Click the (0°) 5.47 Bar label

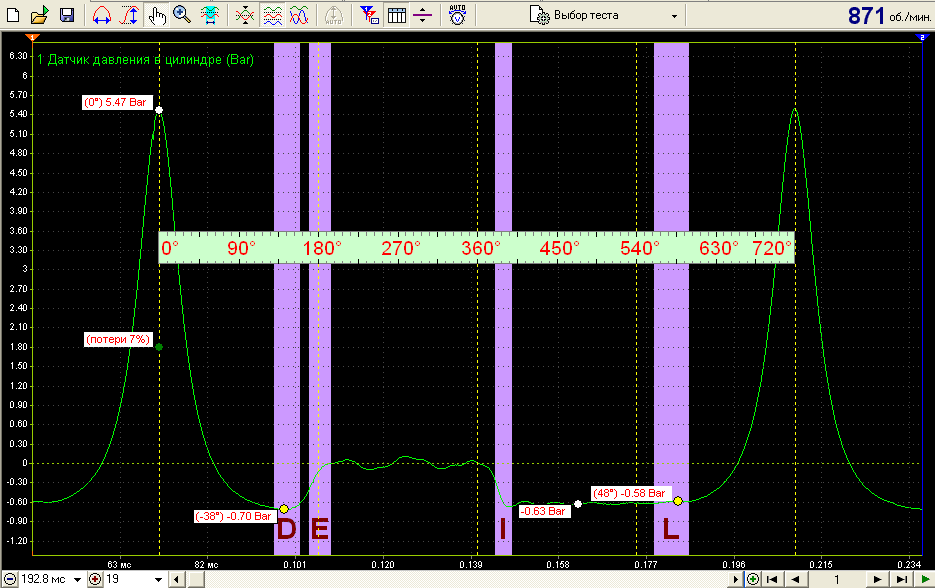click(117, 103)
